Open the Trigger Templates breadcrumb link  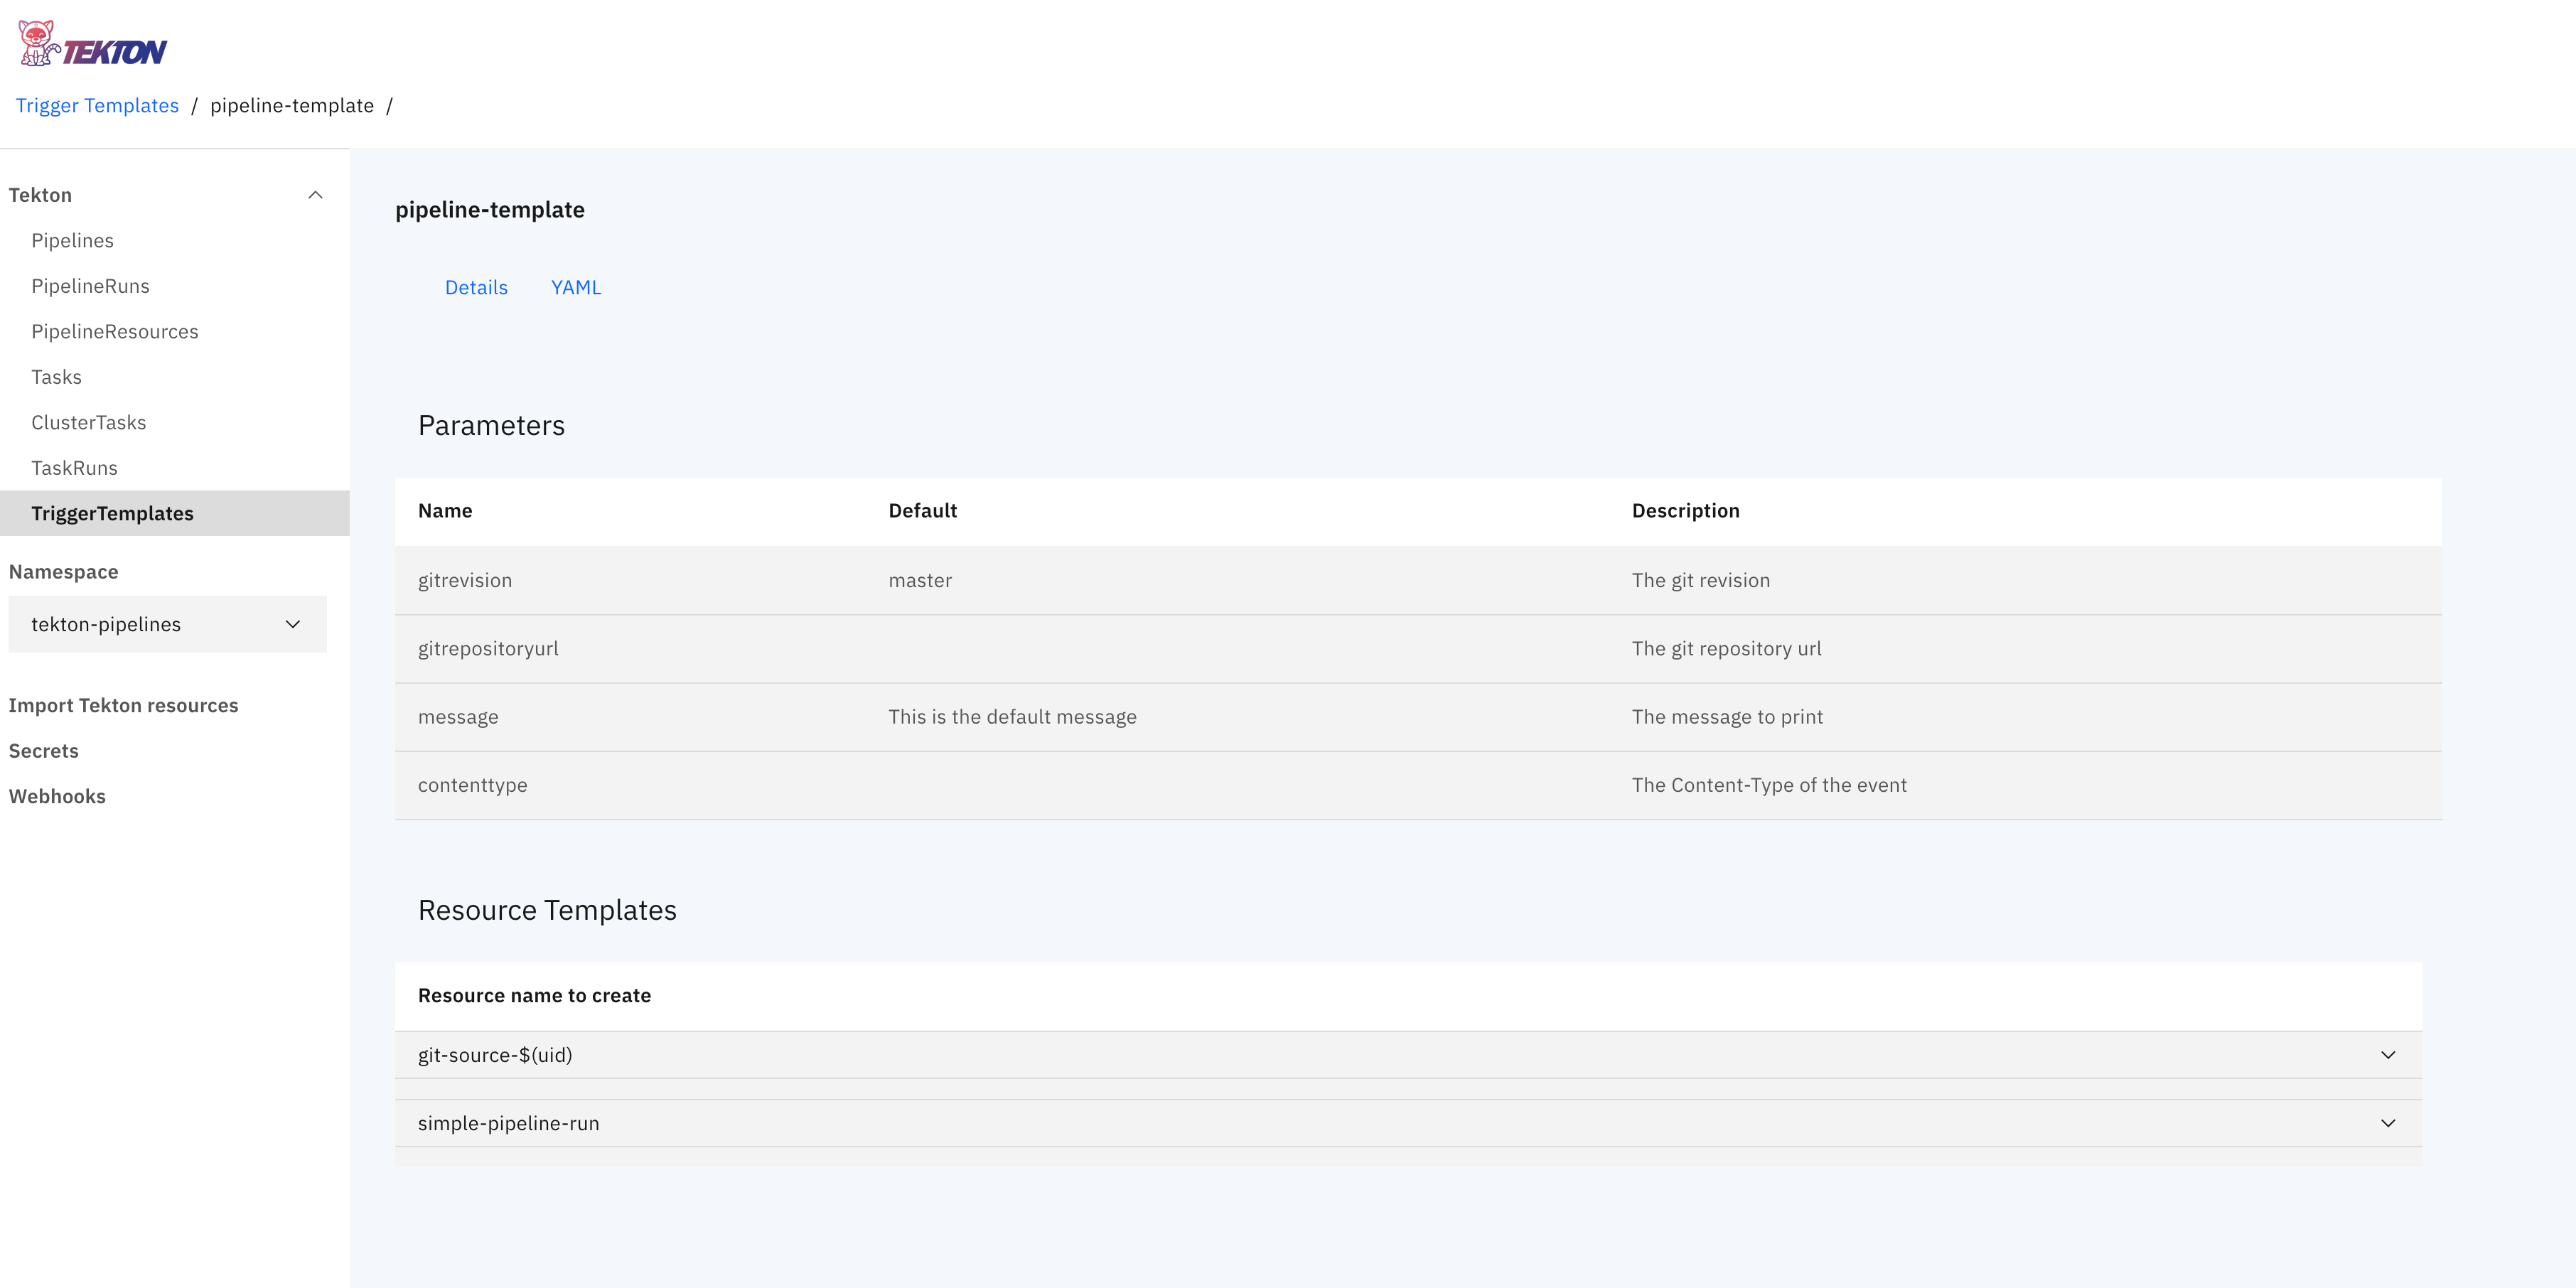pyautogui.click(x=97, y=106)
